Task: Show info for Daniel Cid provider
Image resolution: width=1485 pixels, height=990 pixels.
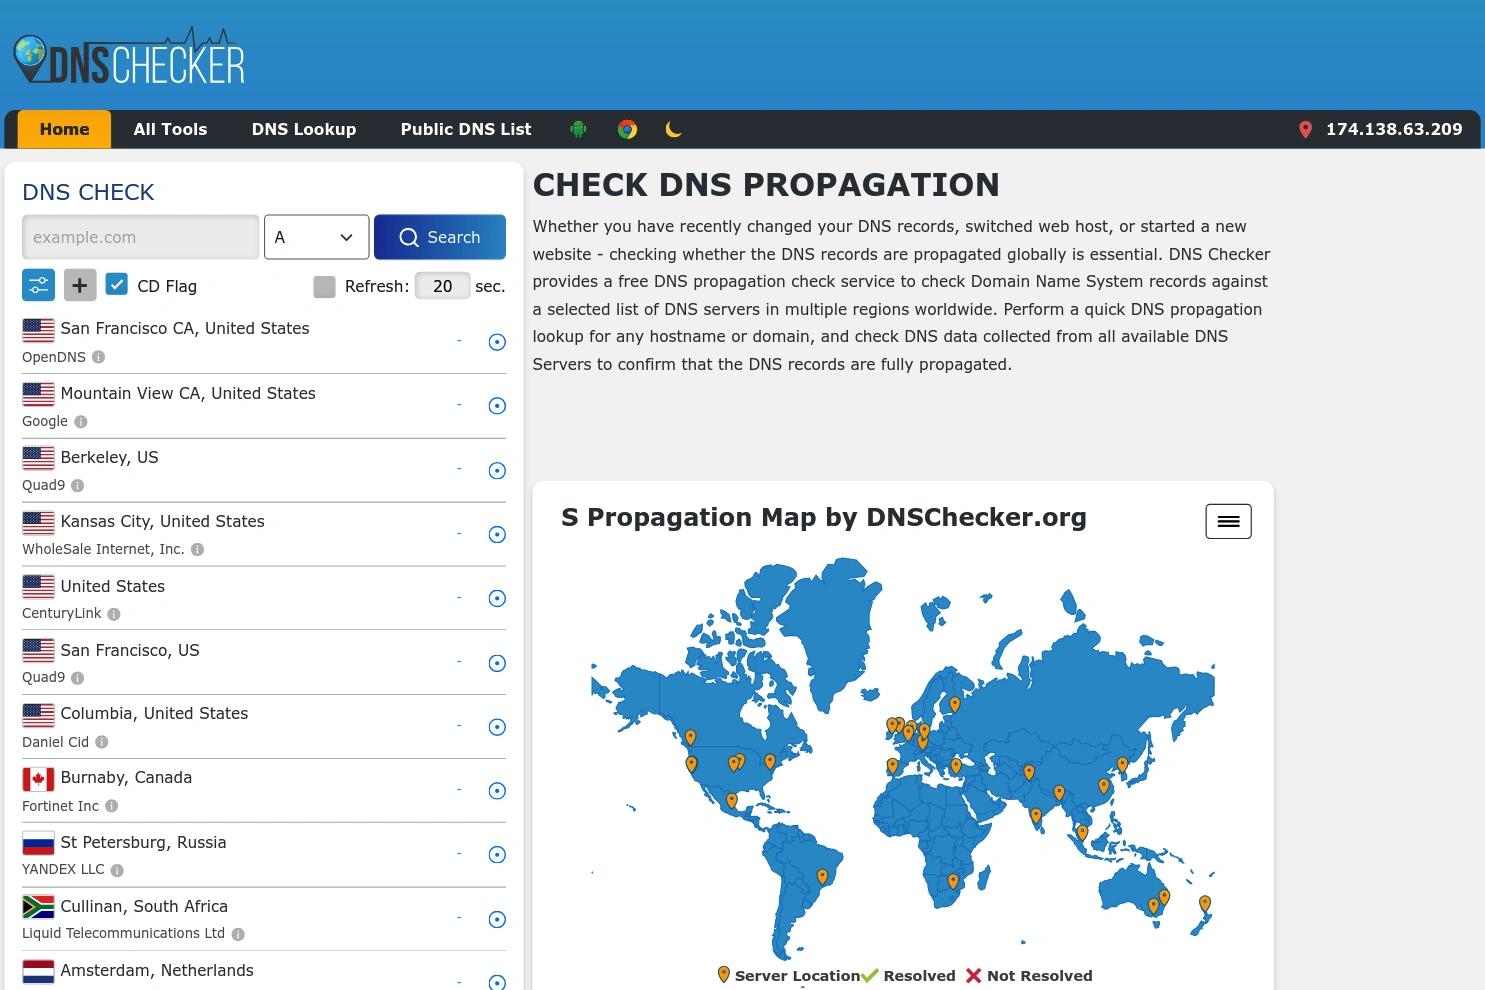Action: point(102,742)
